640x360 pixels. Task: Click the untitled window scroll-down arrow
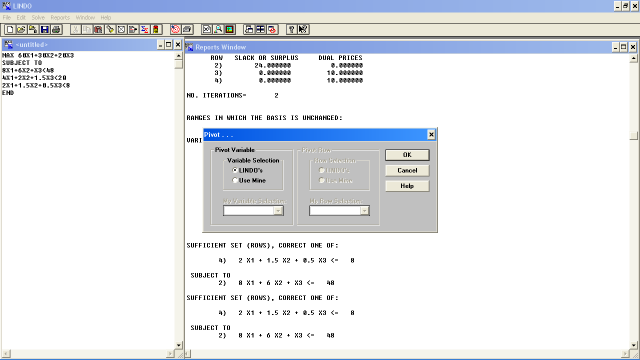[179, 345]
